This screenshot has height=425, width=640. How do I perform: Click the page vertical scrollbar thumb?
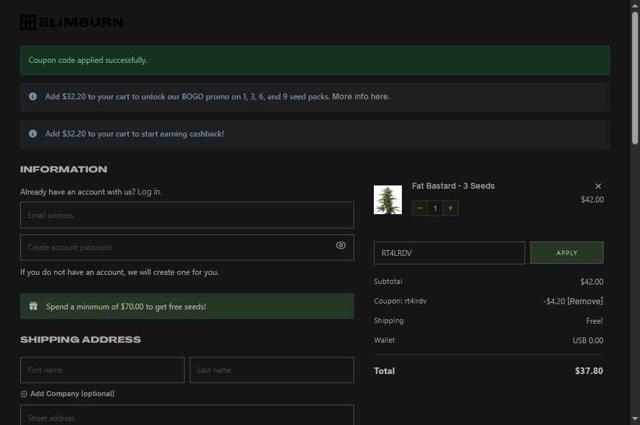click(635, 78)
